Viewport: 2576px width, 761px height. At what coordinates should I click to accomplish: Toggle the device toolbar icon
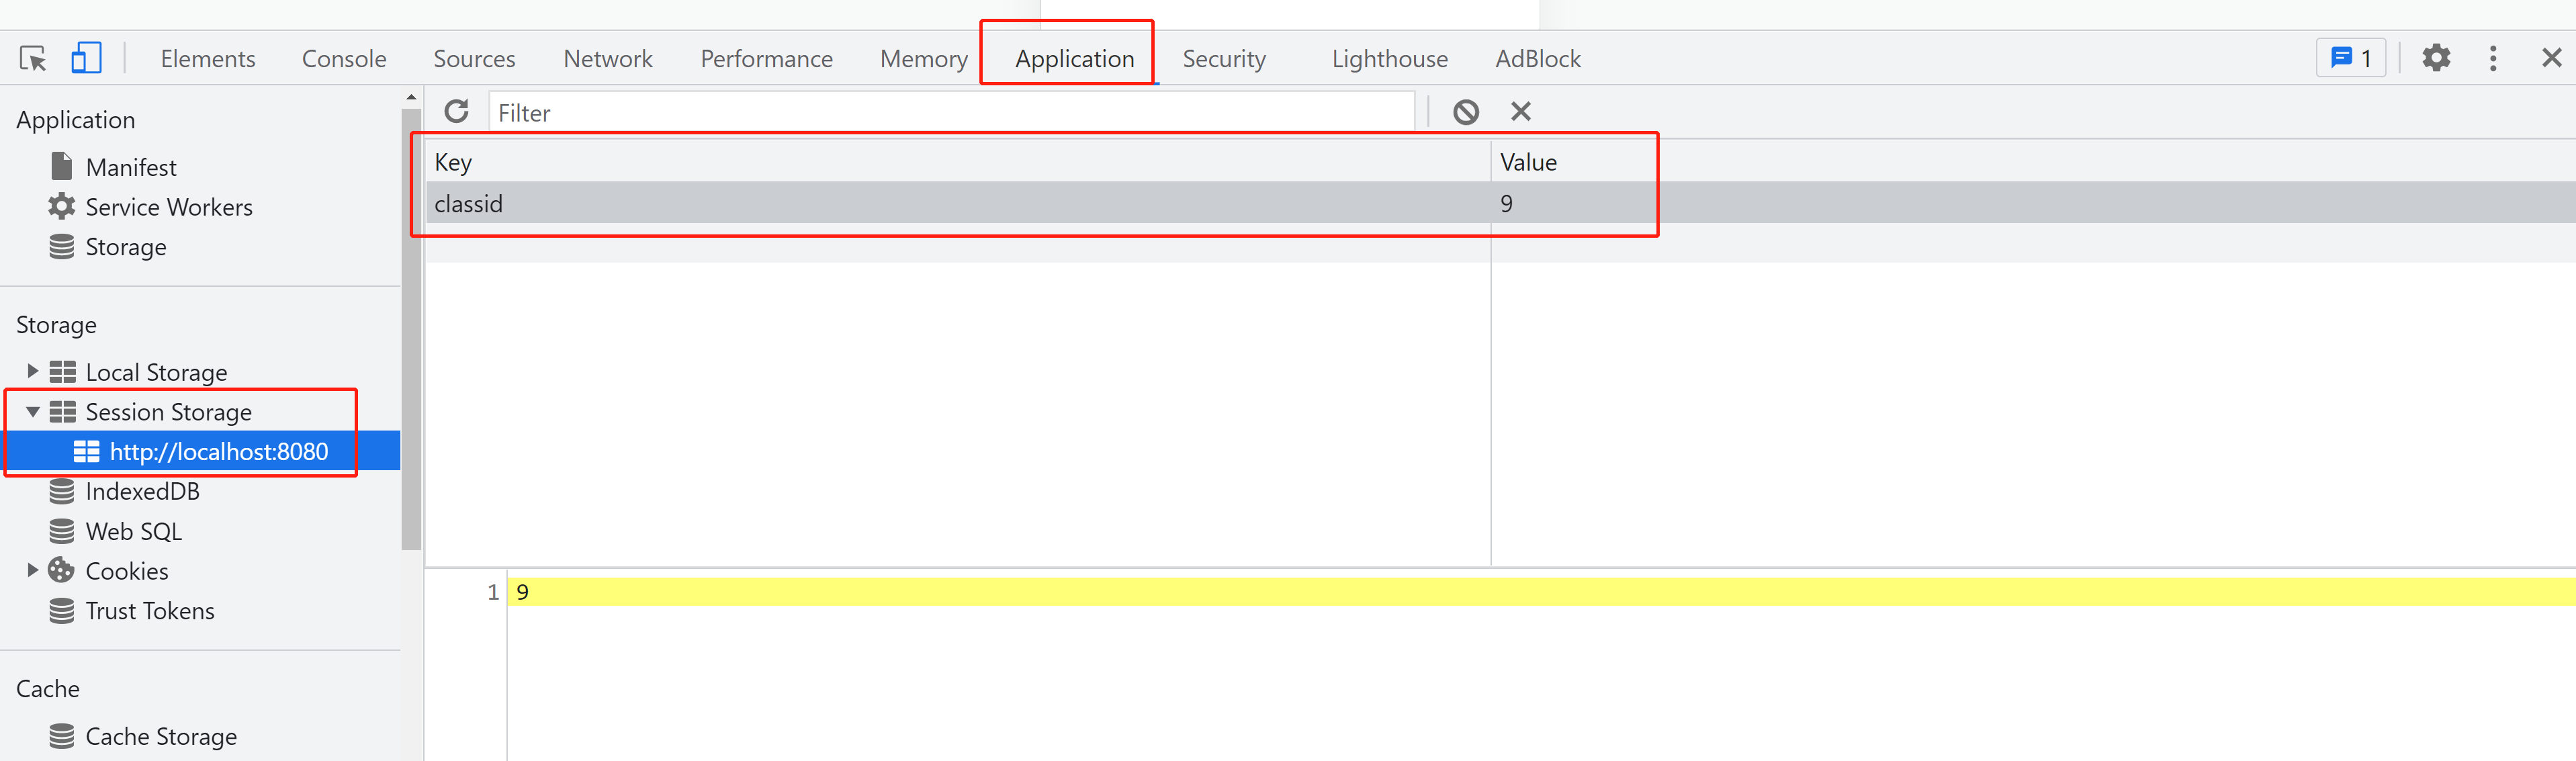coord(86,58)
